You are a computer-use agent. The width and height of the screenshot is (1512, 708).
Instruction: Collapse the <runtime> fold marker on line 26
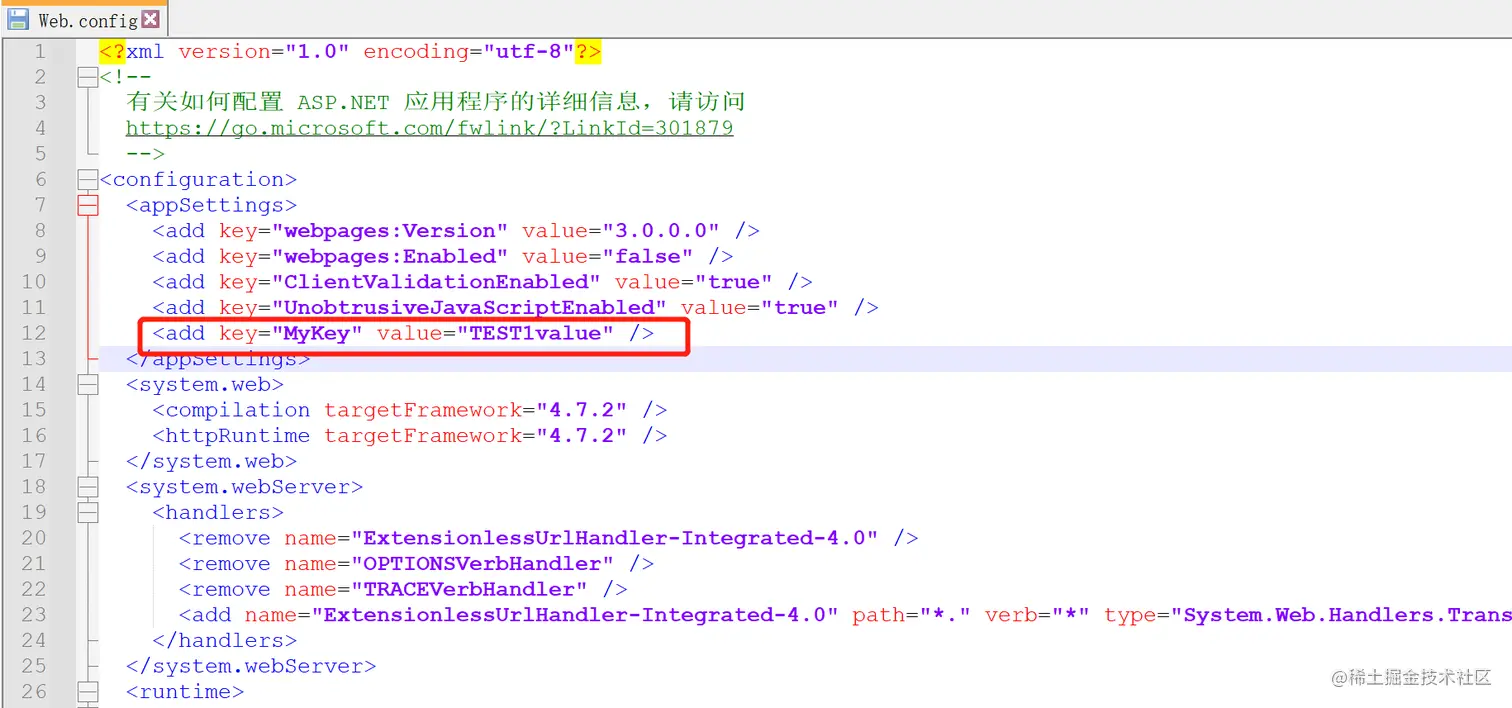tap(88, 691)
